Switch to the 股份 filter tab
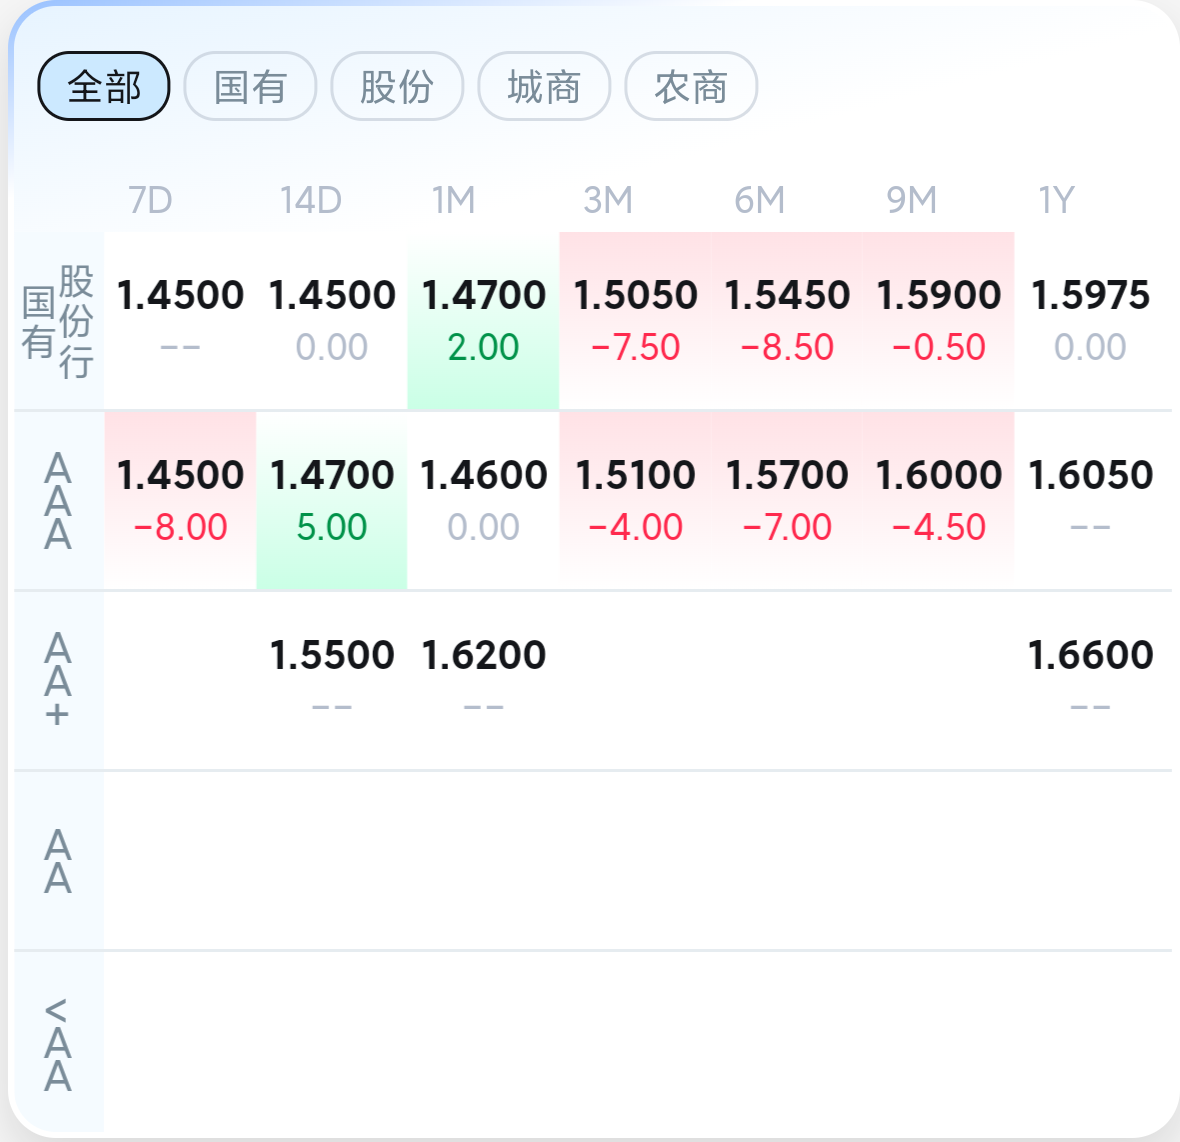 397,87
